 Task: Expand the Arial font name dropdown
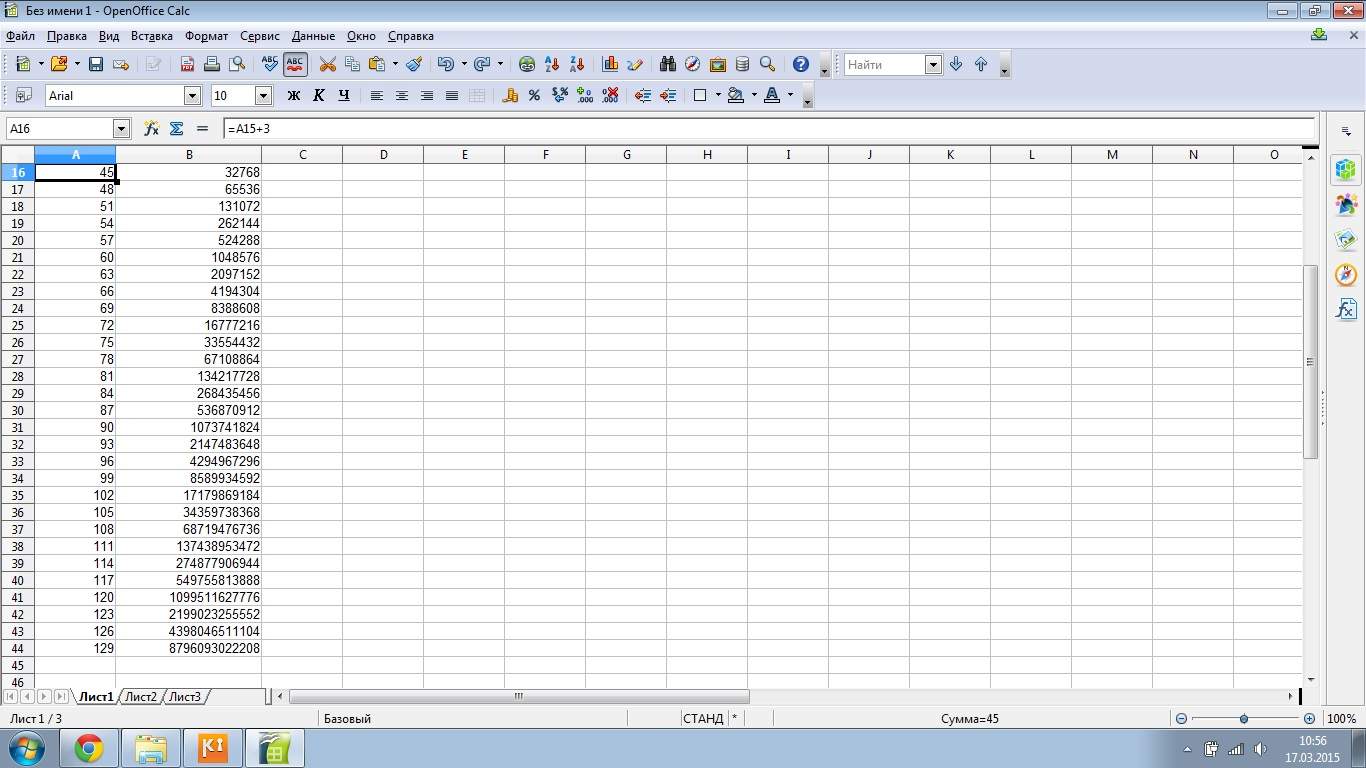(192, 96)
